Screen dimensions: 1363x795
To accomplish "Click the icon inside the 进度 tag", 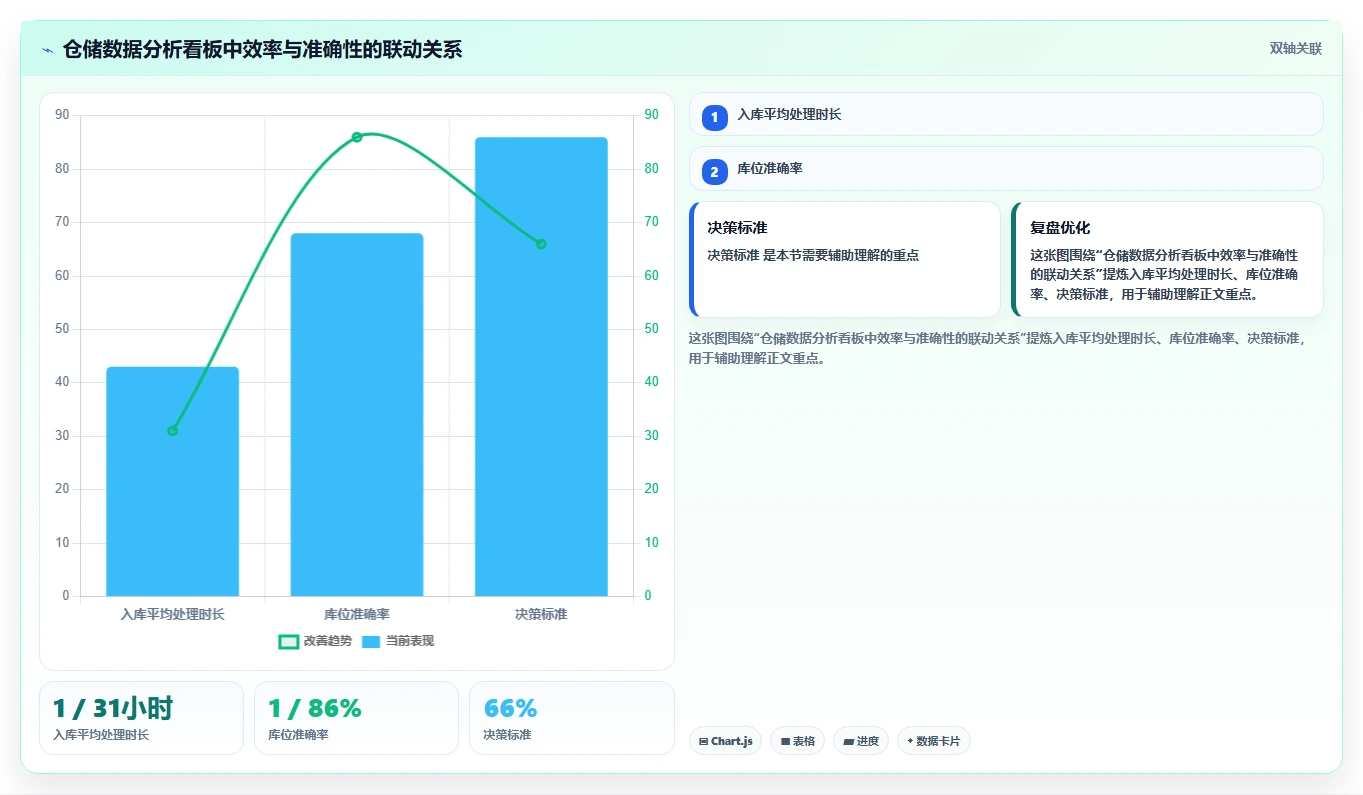I will (x=849, y=742).
